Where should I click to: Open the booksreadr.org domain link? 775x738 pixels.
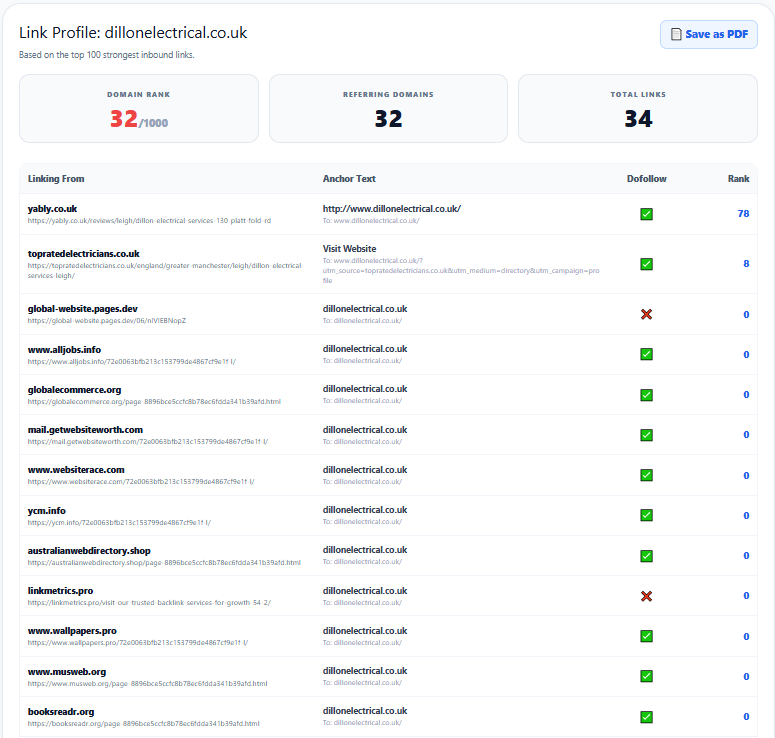[x=61, y=712]
